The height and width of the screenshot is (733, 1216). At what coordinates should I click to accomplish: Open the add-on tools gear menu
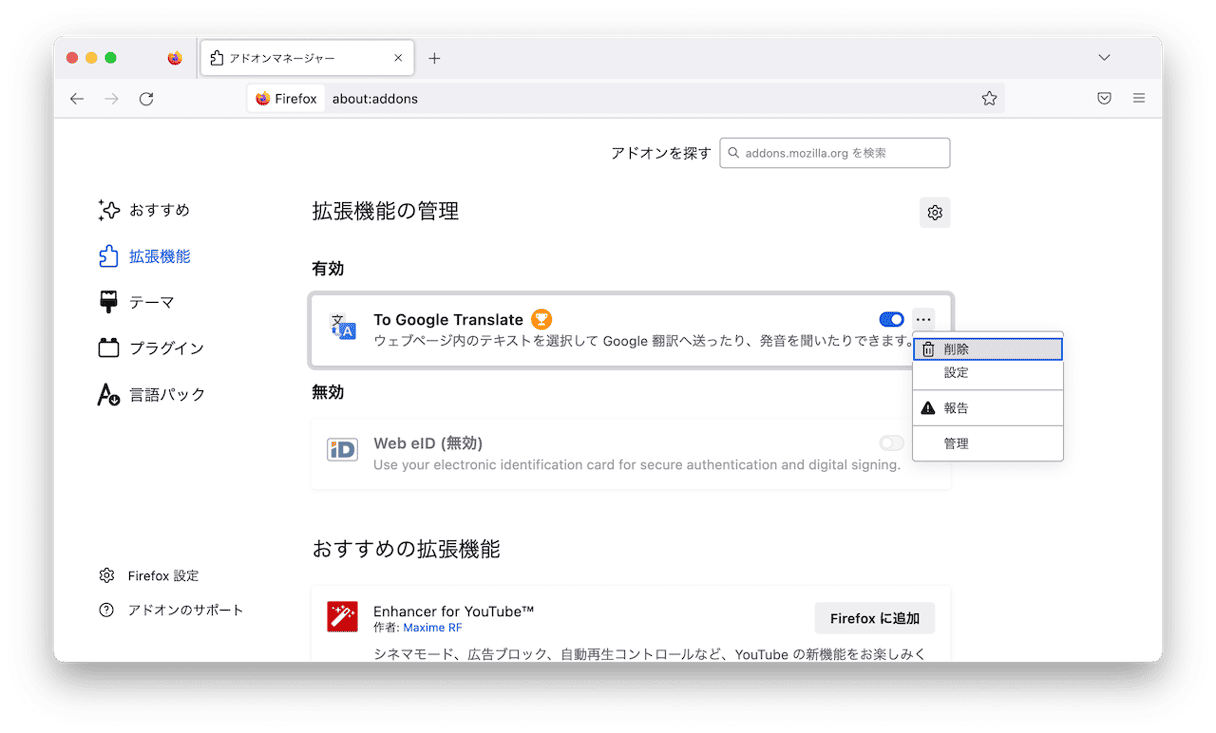click(x=935, y=212)
